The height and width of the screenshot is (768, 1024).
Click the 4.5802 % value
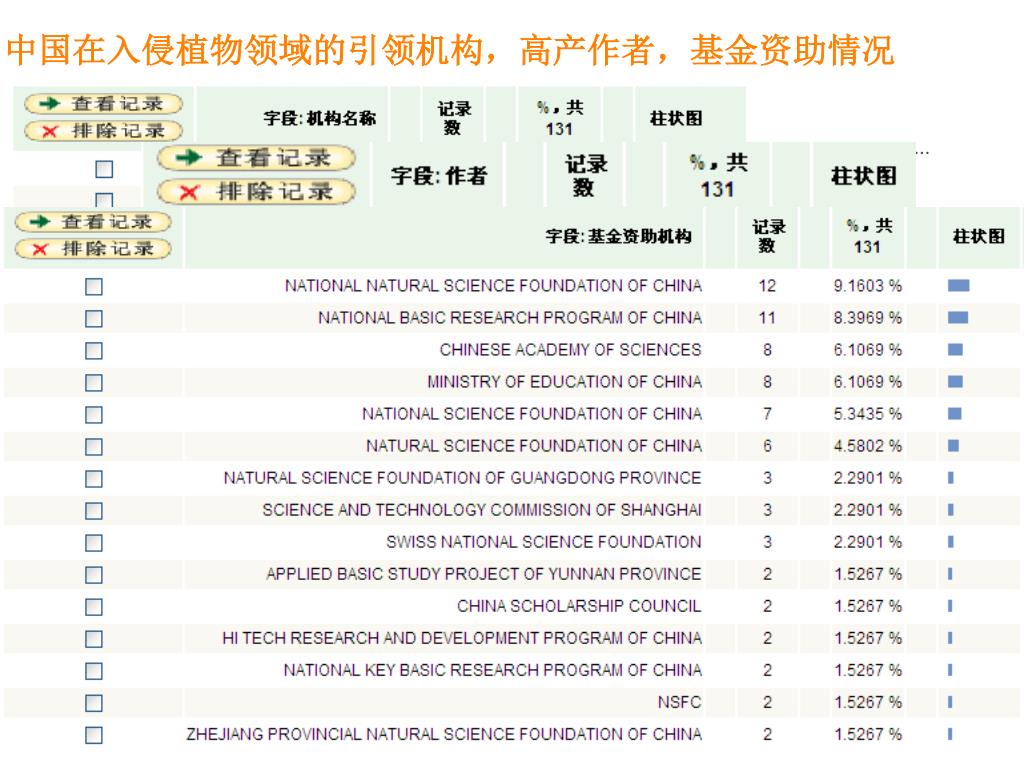(867, 445)
